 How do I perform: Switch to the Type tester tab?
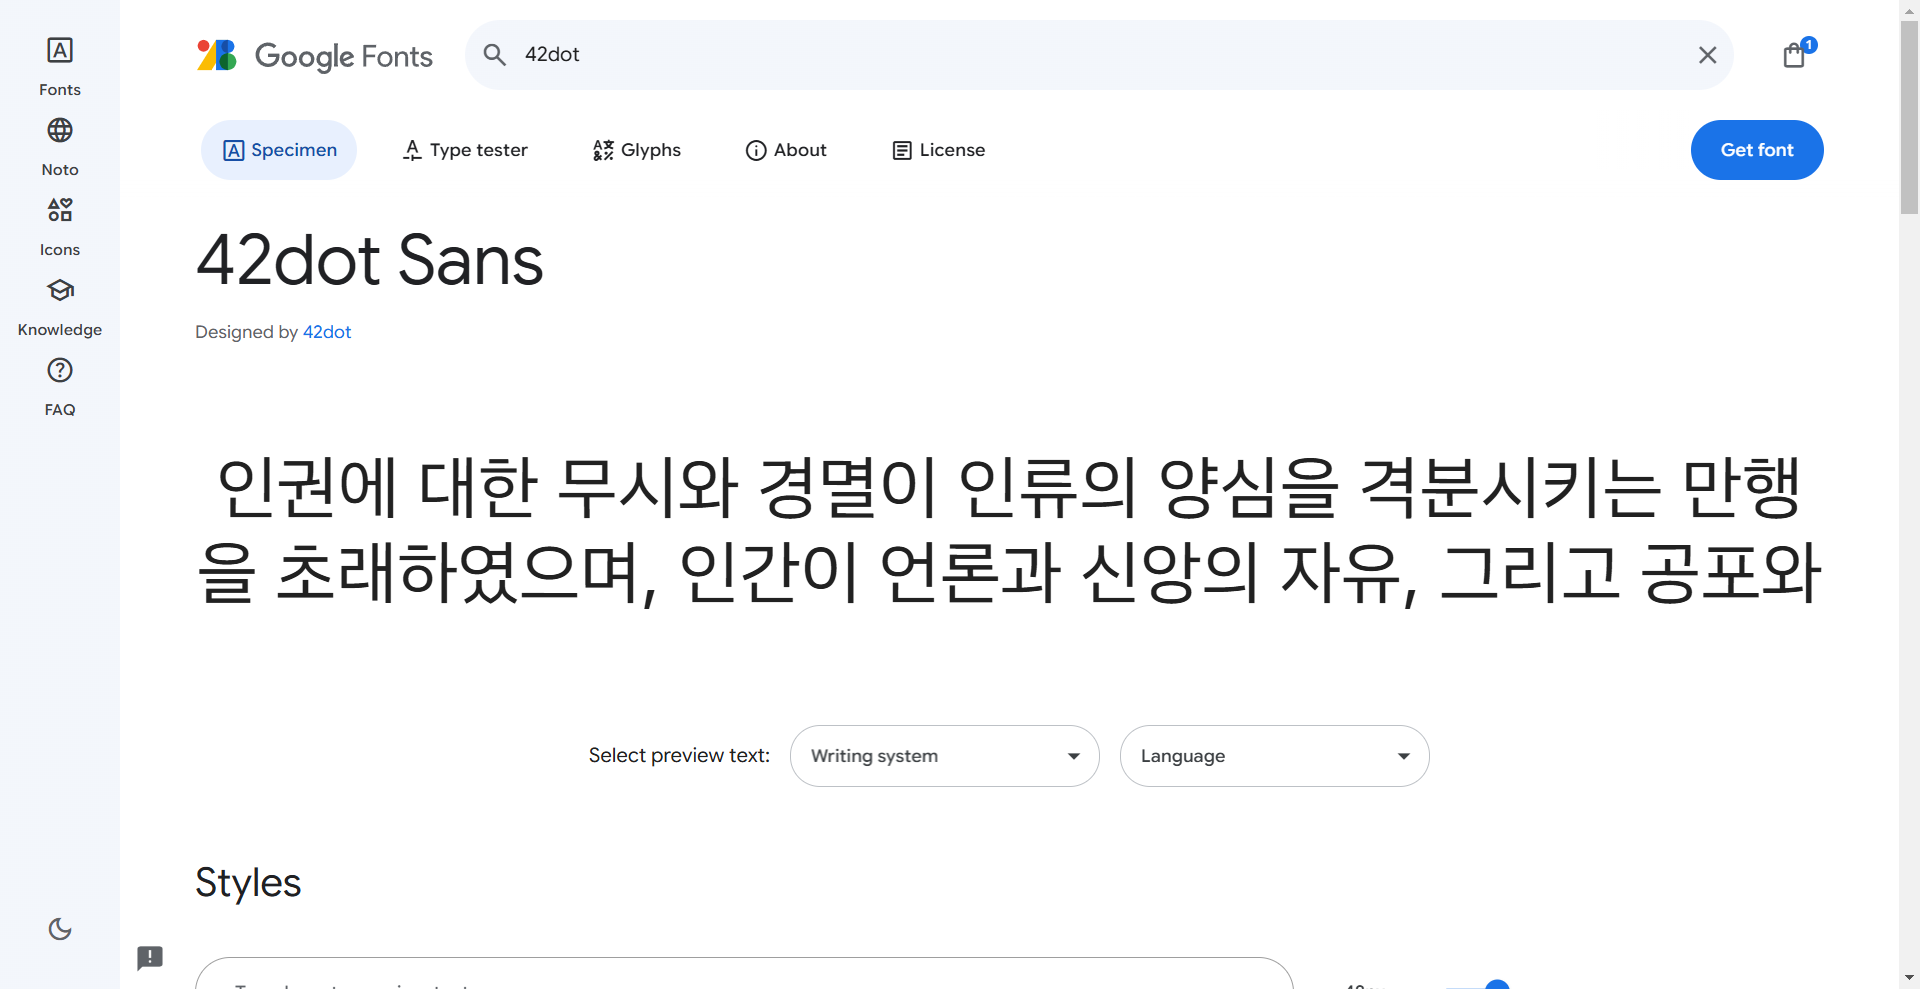pyautogui.click(x=465, y=150)
